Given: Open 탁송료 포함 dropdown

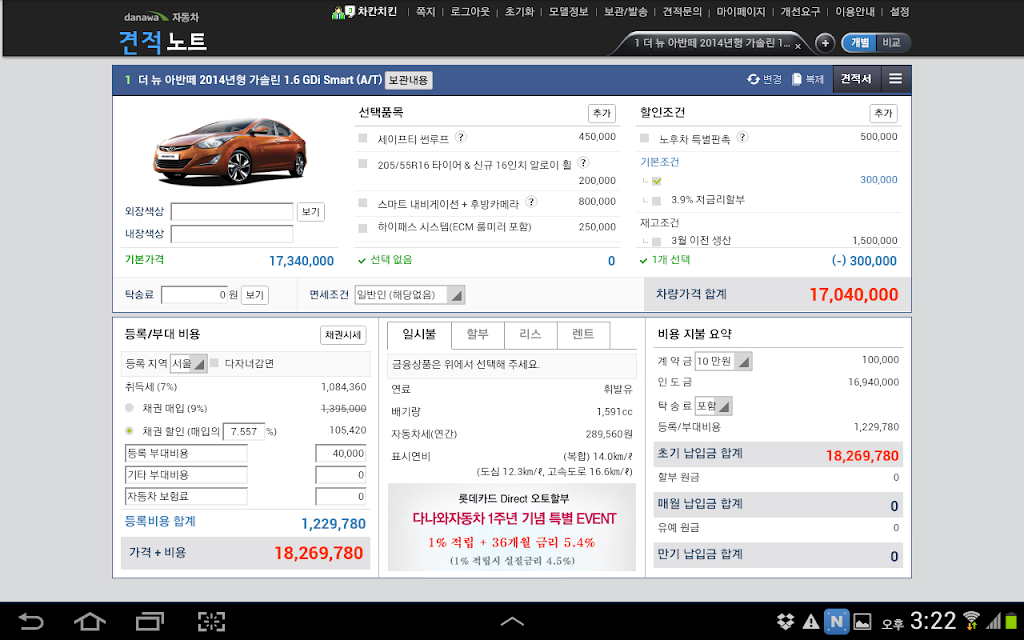Looking at the screenshot, I should [712, 406].
